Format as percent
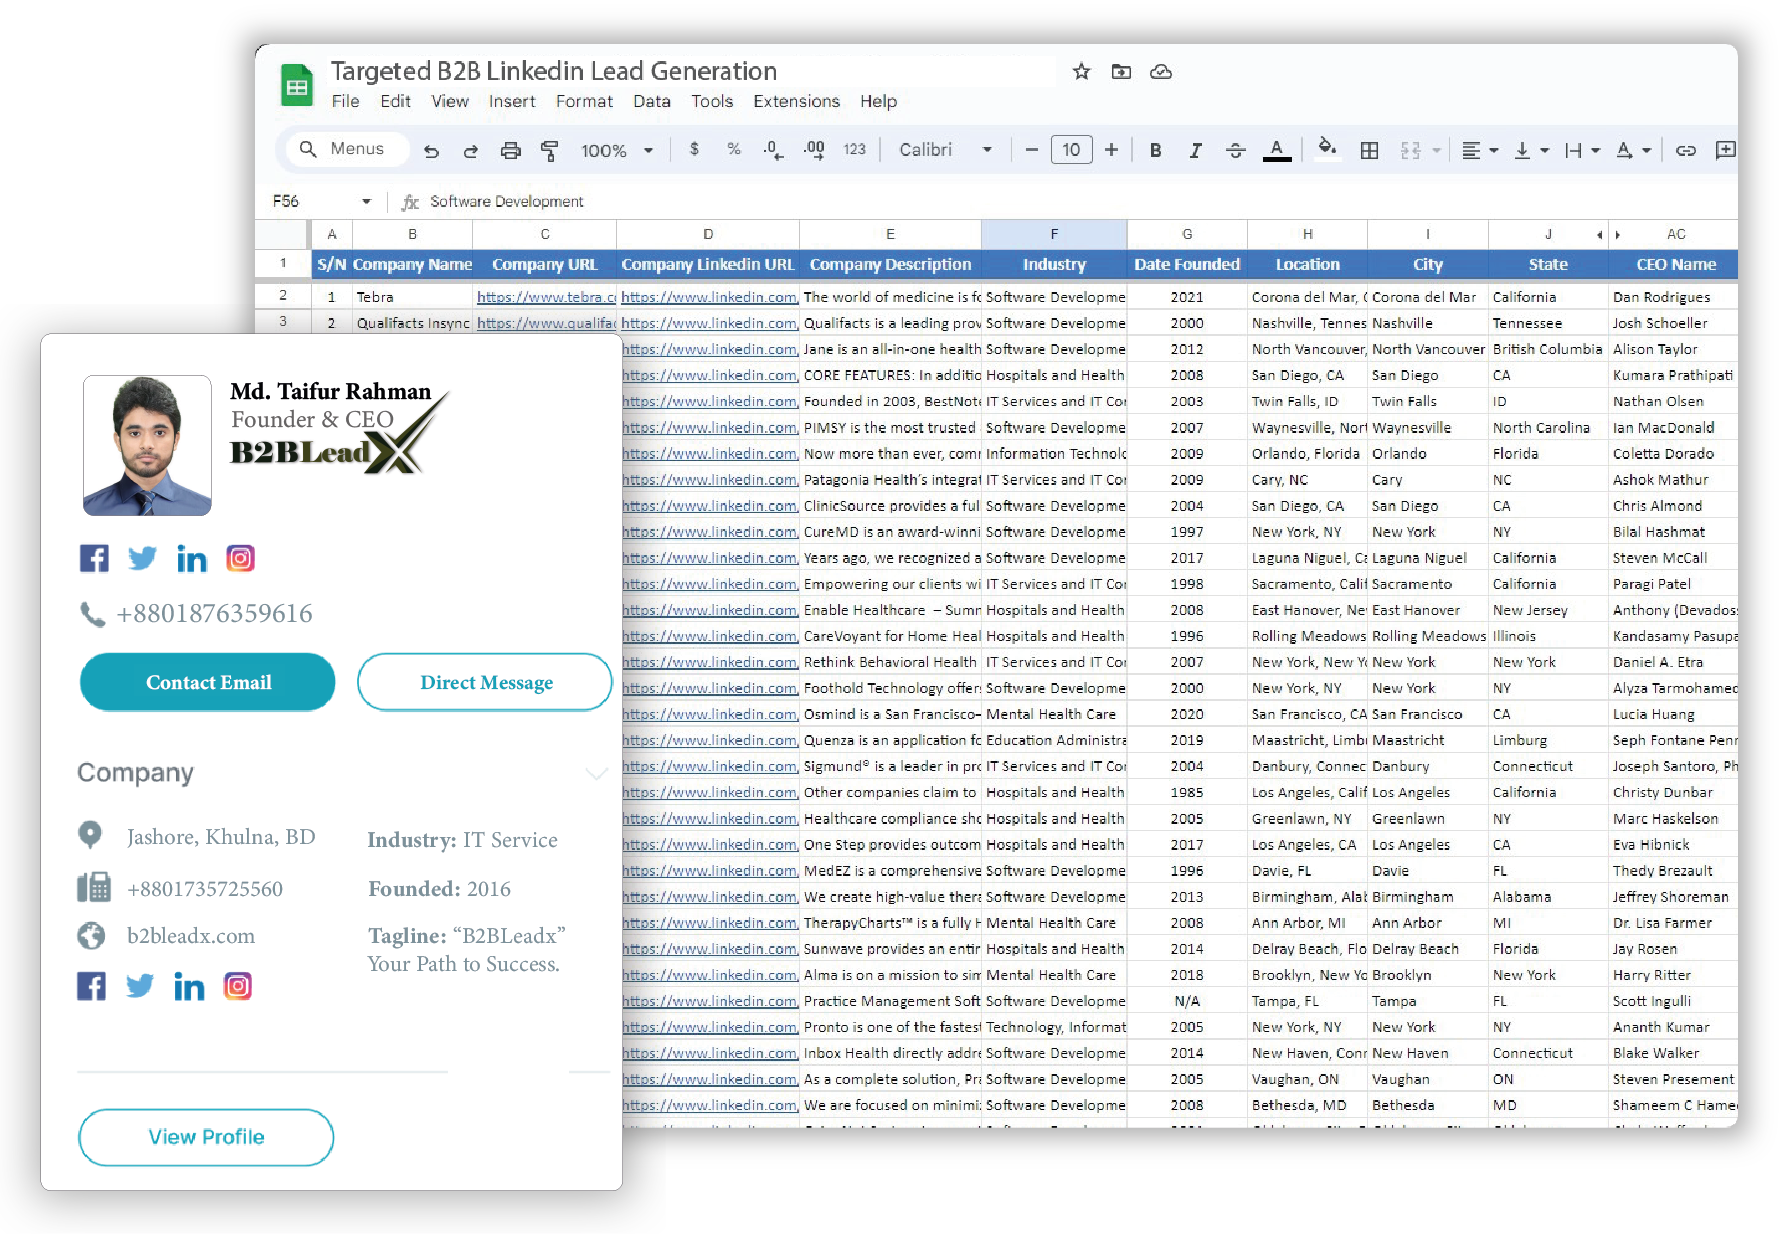Image resolution: width=1783 pixels, height=1234 pixels. (x=734, y=149)
